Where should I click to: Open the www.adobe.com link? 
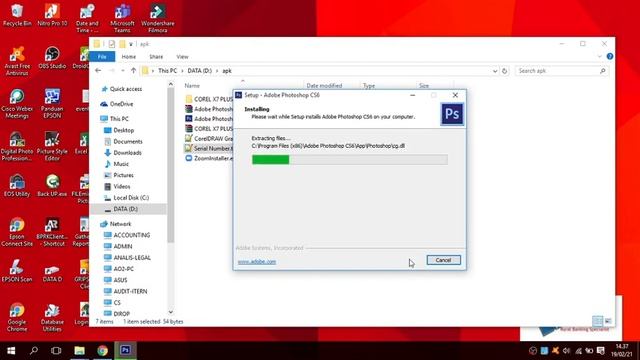pos(257,262)
